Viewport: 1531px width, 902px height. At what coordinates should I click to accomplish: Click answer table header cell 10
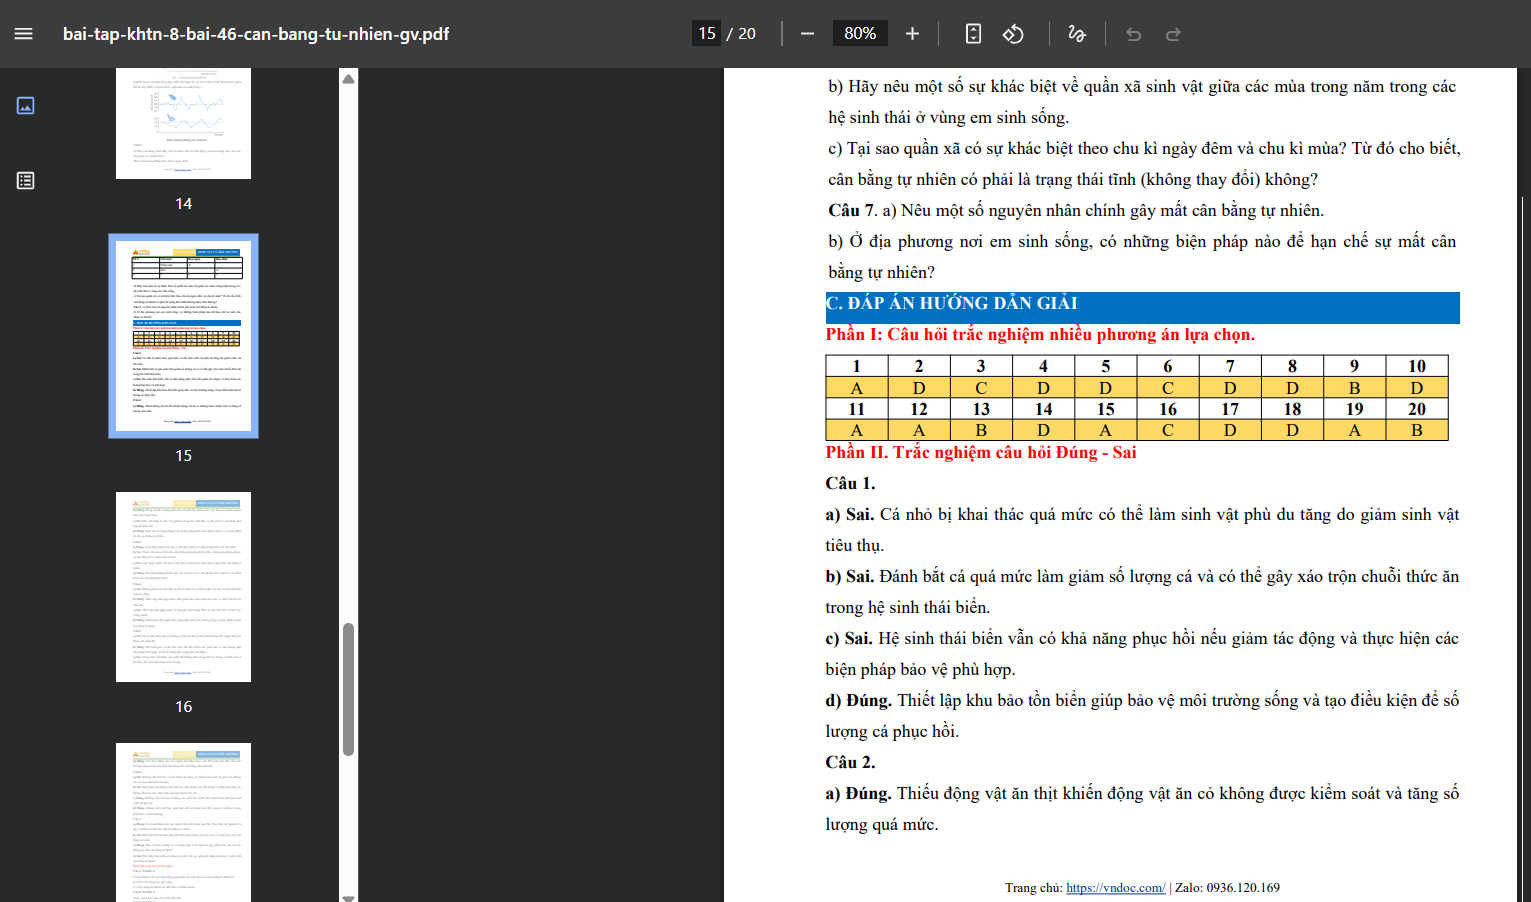pyautogui.click(x=1416, y=366)
